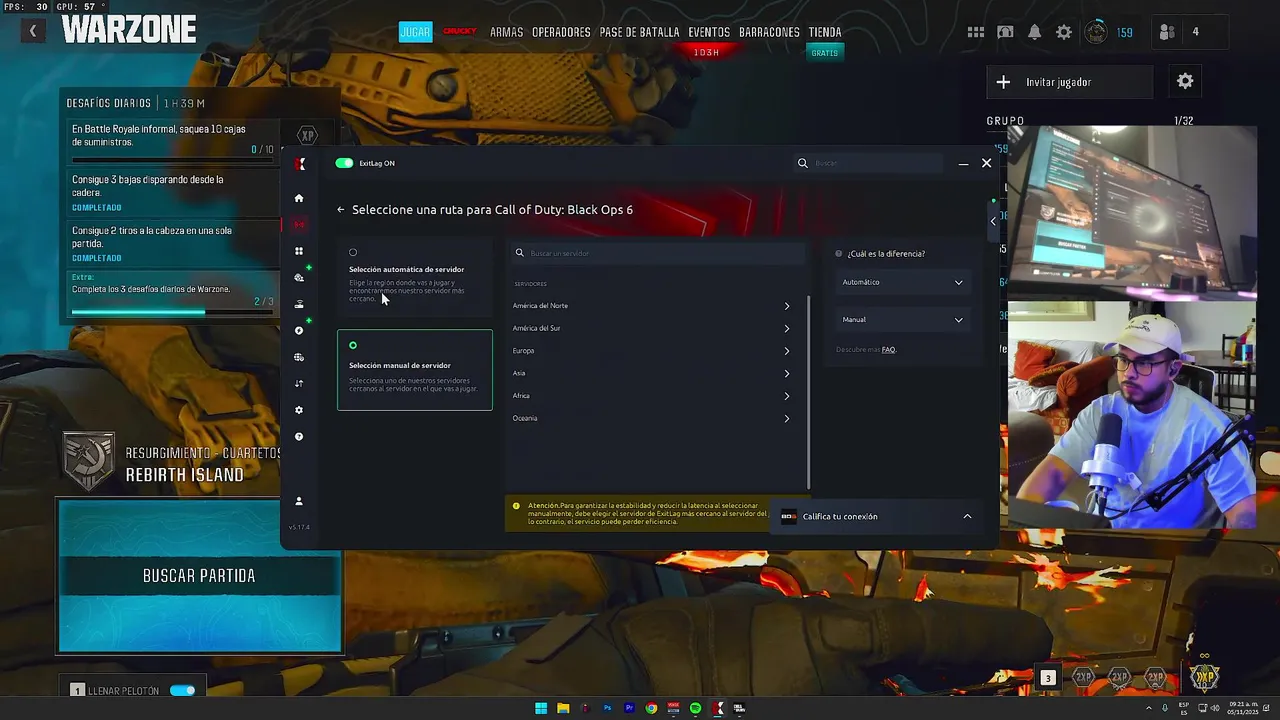Open the TIENDA tab
This screenshot has height=720, width=1280.
click(825, 32)
